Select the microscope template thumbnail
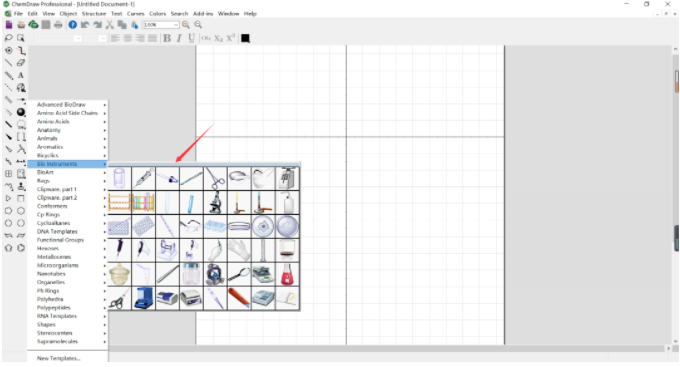 215,203
